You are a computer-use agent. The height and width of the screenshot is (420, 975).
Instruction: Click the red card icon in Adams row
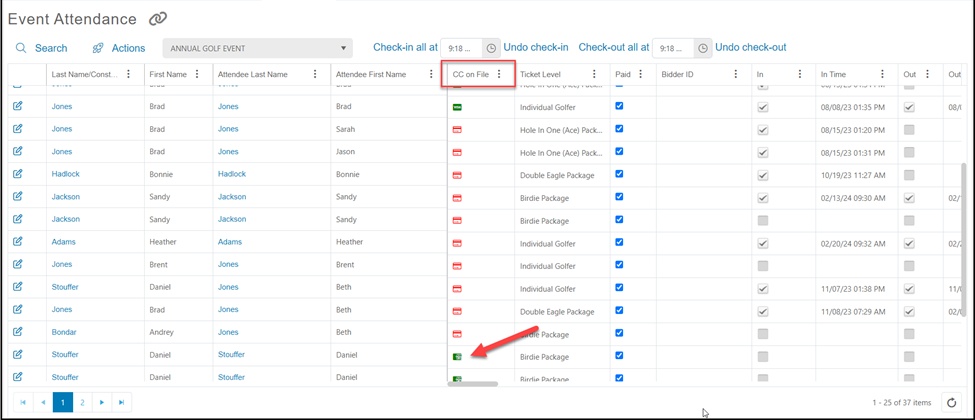click(457, 243)
